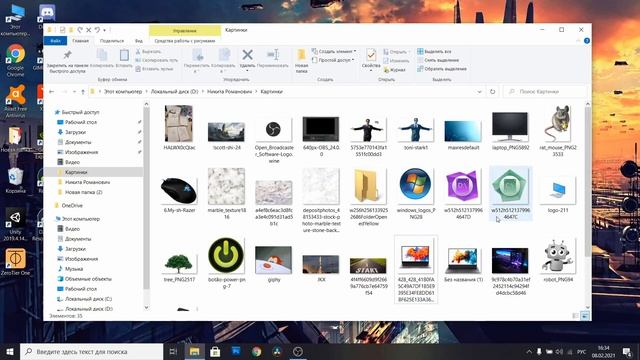
Task: Open the Управление (Manage) contextual tab
Action: click(184, 31)
